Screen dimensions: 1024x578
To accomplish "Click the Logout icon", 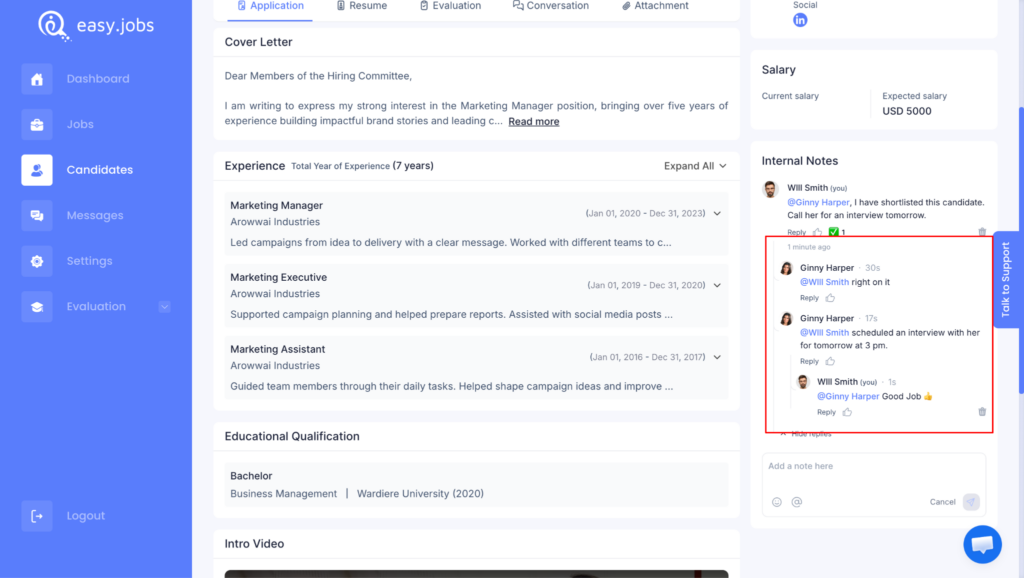I will tap(37, 516).
